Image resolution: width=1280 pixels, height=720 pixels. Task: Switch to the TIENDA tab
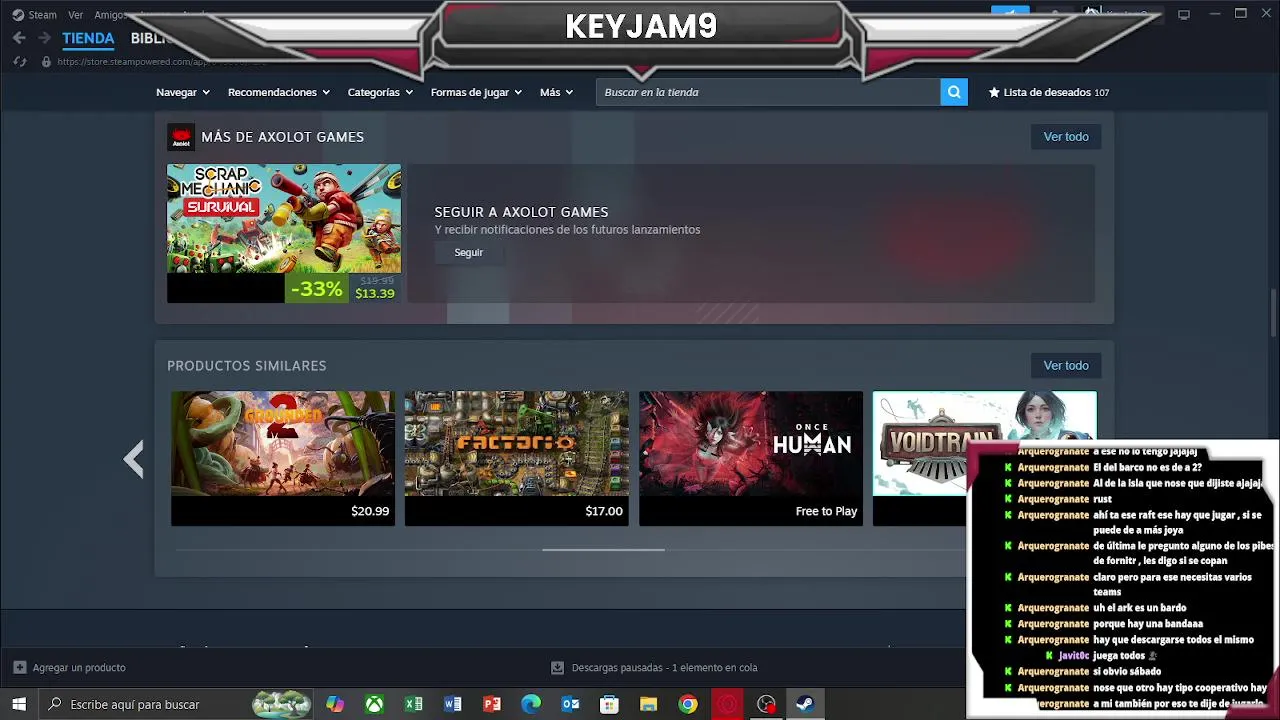88,38
